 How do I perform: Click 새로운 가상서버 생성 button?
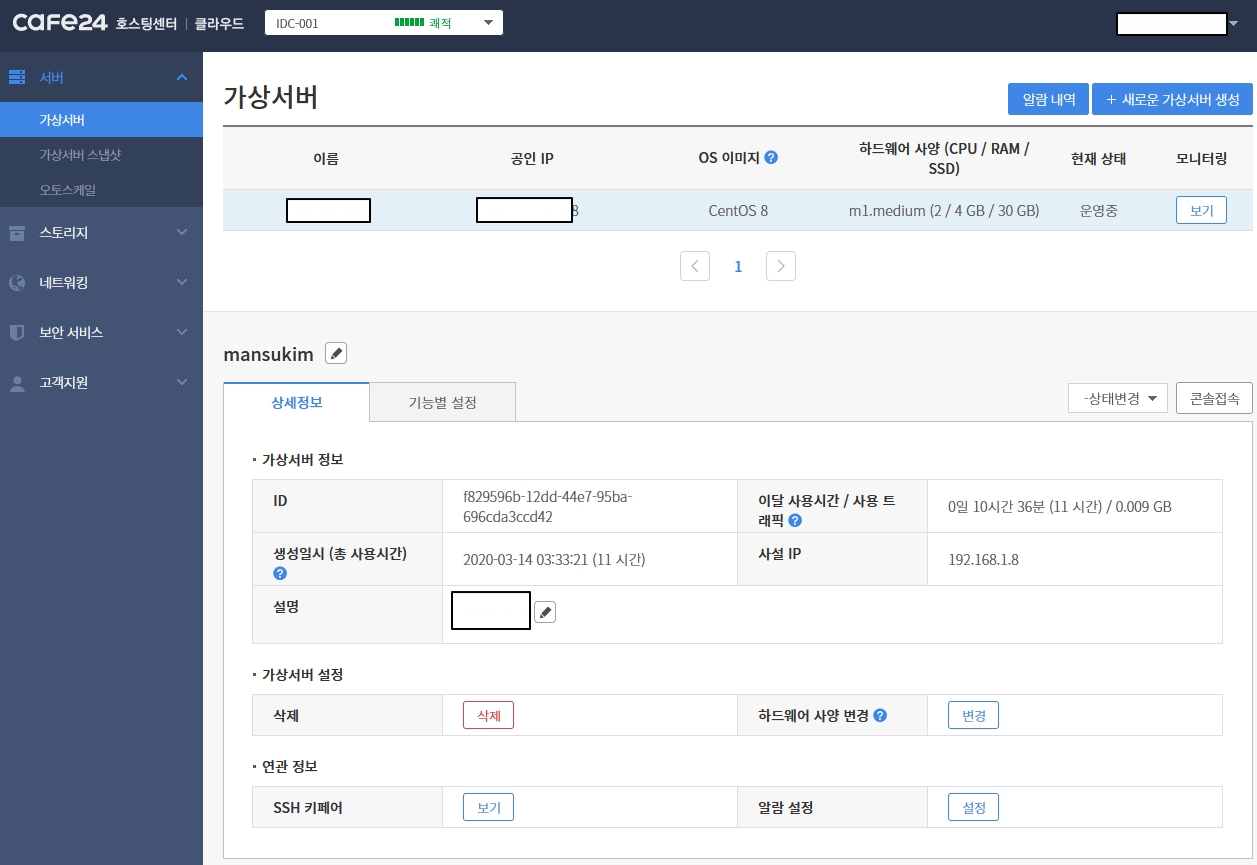pos(1172,99)
